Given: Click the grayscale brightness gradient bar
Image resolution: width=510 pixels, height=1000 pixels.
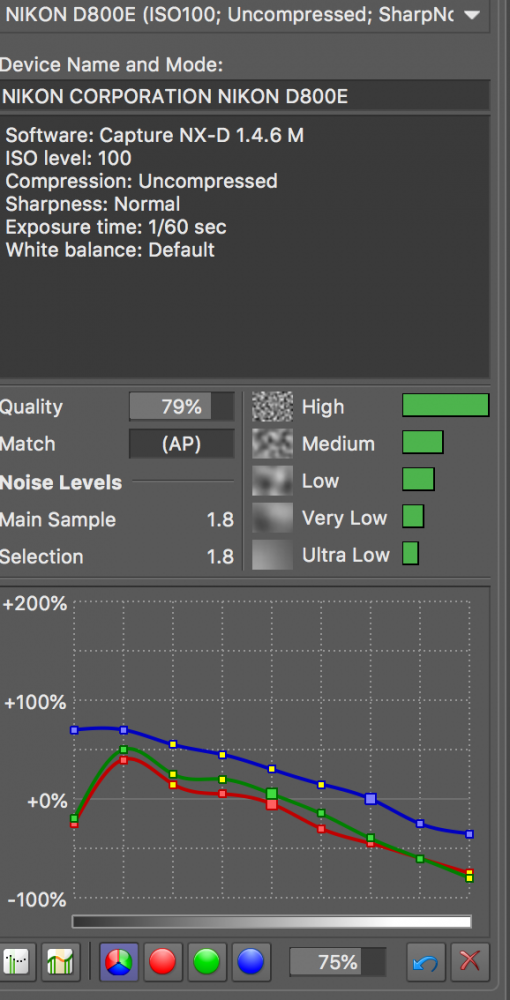Looking at the screenshot, I should [272, 922].
